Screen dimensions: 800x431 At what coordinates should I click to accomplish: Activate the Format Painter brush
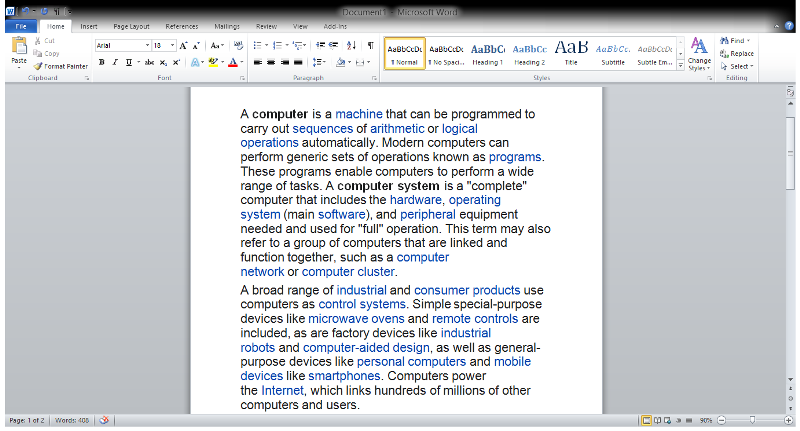tap(61, 66)
